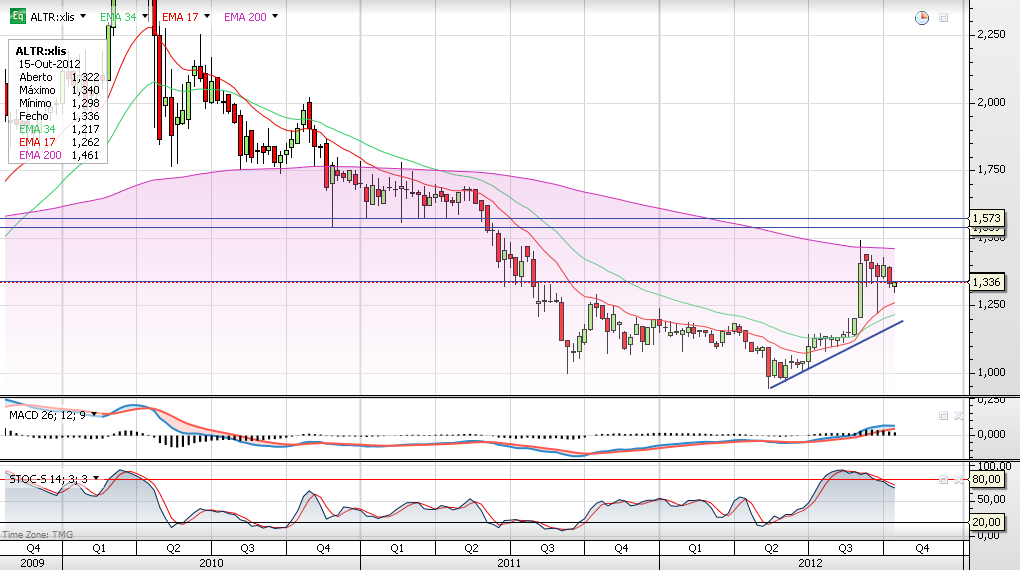This screenshot has width=1020, height=570.
Task: Click the green Eq equity icon
Action: point(18,16)
